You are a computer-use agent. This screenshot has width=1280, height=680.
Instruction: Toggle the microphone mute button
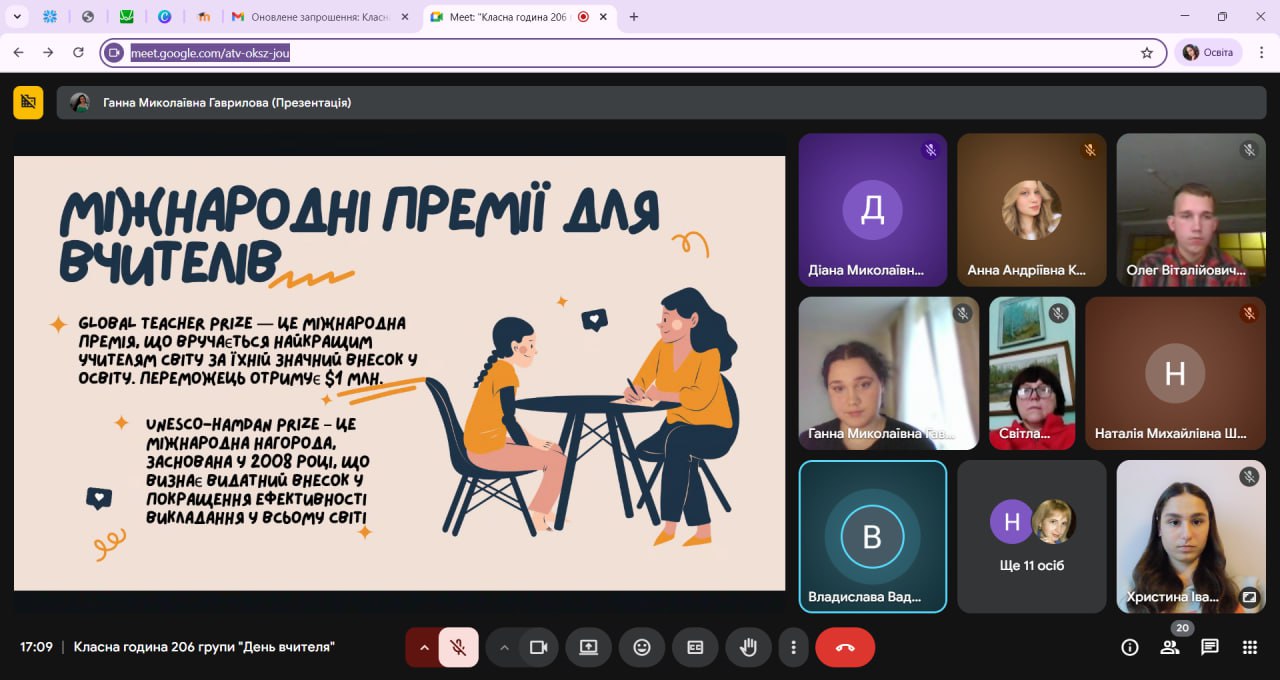[x=458, y=647]
